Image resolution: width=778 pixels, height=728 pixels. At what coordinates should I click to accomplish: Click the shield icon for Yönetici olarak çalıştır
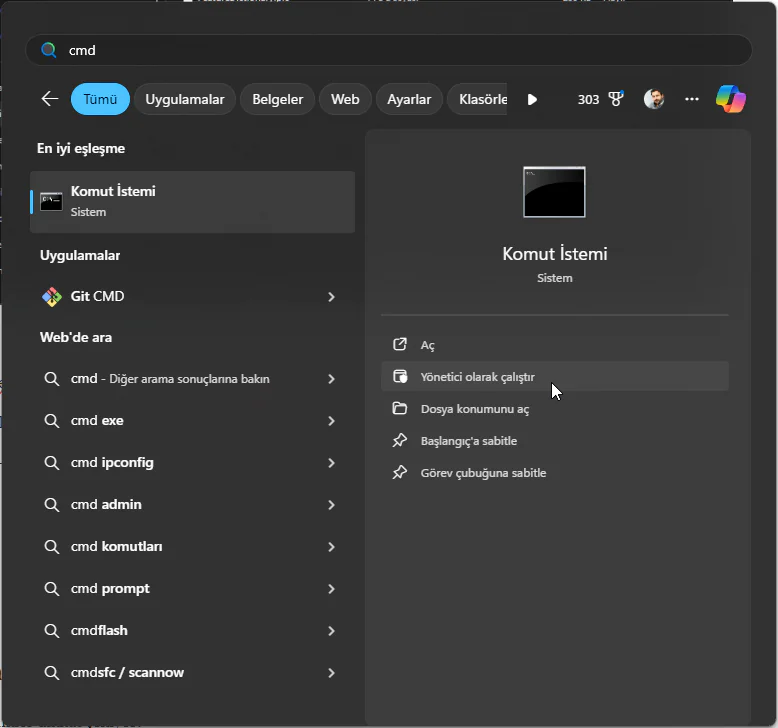point(400,377)
